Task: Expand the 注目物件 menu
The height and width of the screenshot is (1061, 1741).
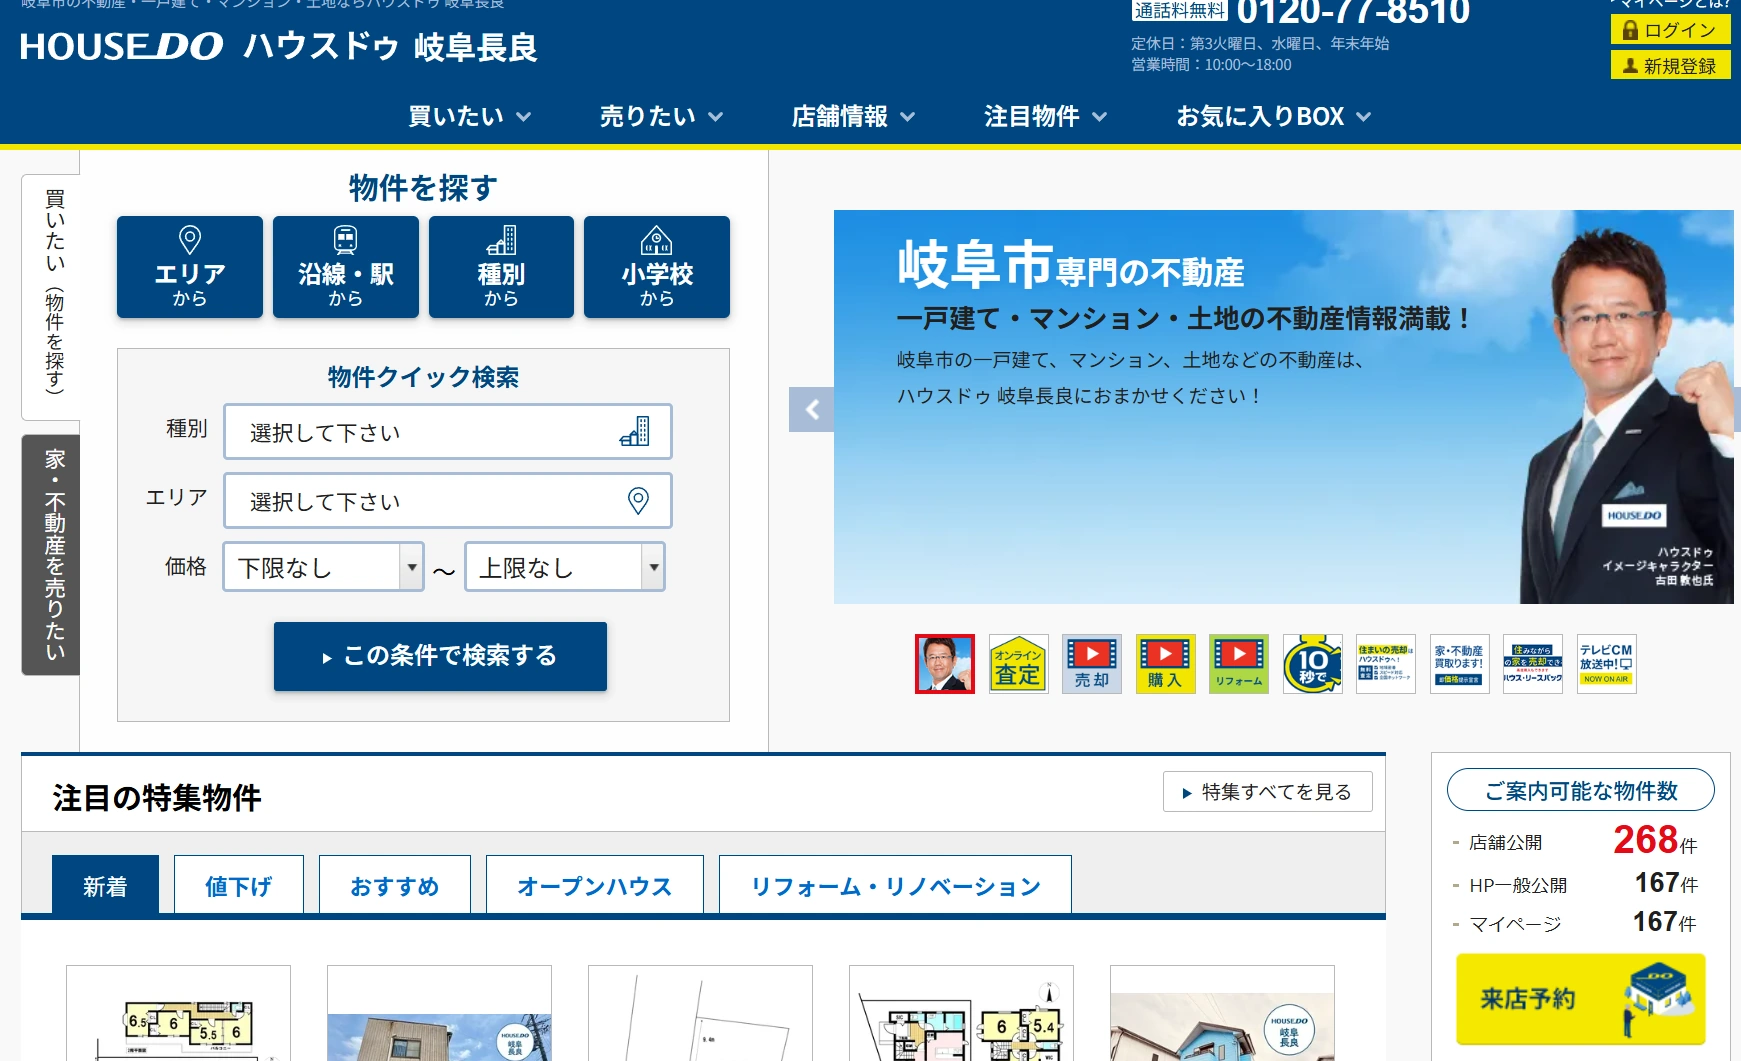Action: click(1045, 117)
